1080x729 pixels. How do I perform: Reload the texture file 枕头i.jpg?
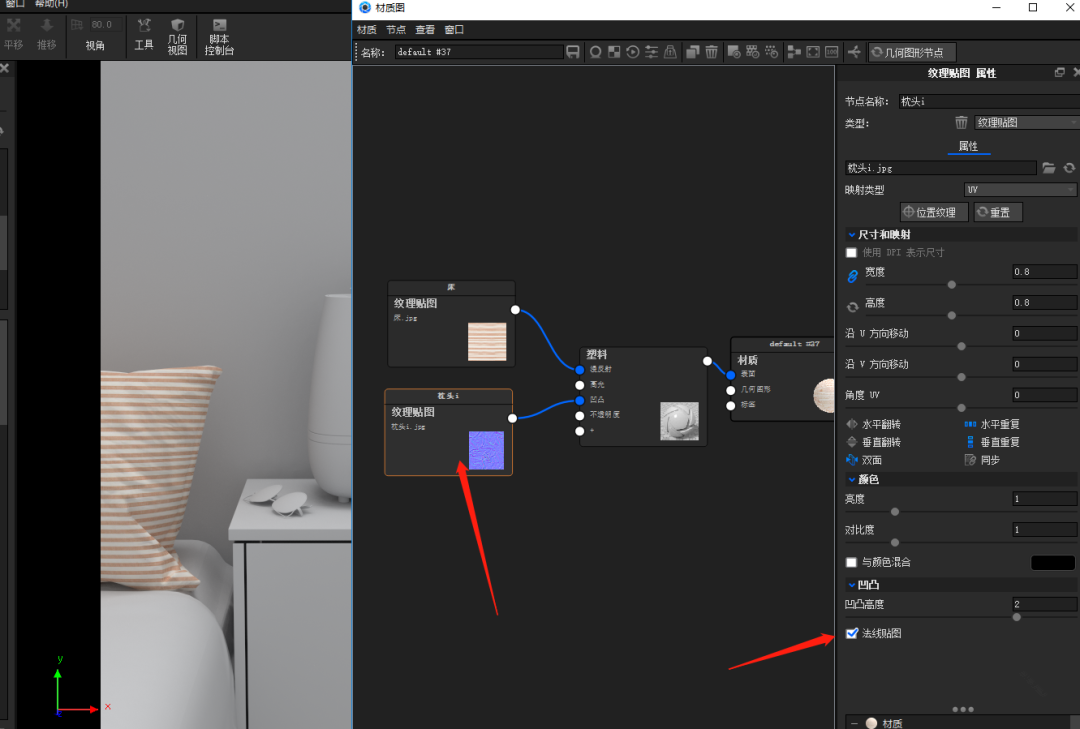[1069, 168]
